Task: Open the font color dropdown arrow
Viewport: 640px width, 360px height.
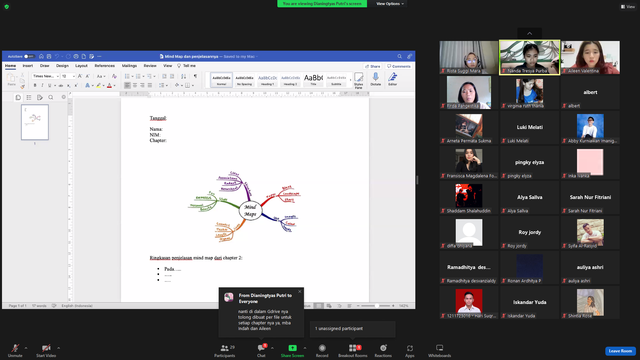Action: pyautogui.click(x=114, y=86)
